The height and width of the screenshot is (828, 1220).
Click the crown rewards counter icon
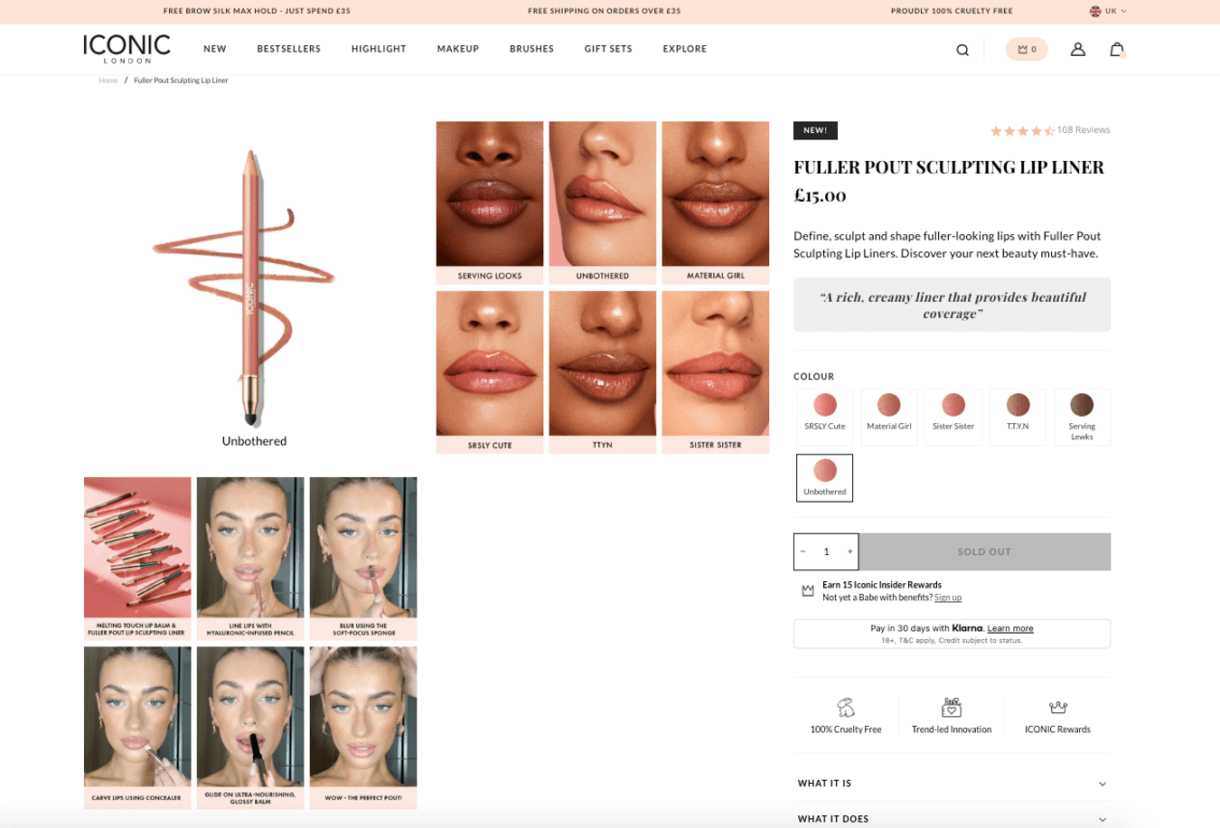pyautogui.click(x=1027, y=49)
